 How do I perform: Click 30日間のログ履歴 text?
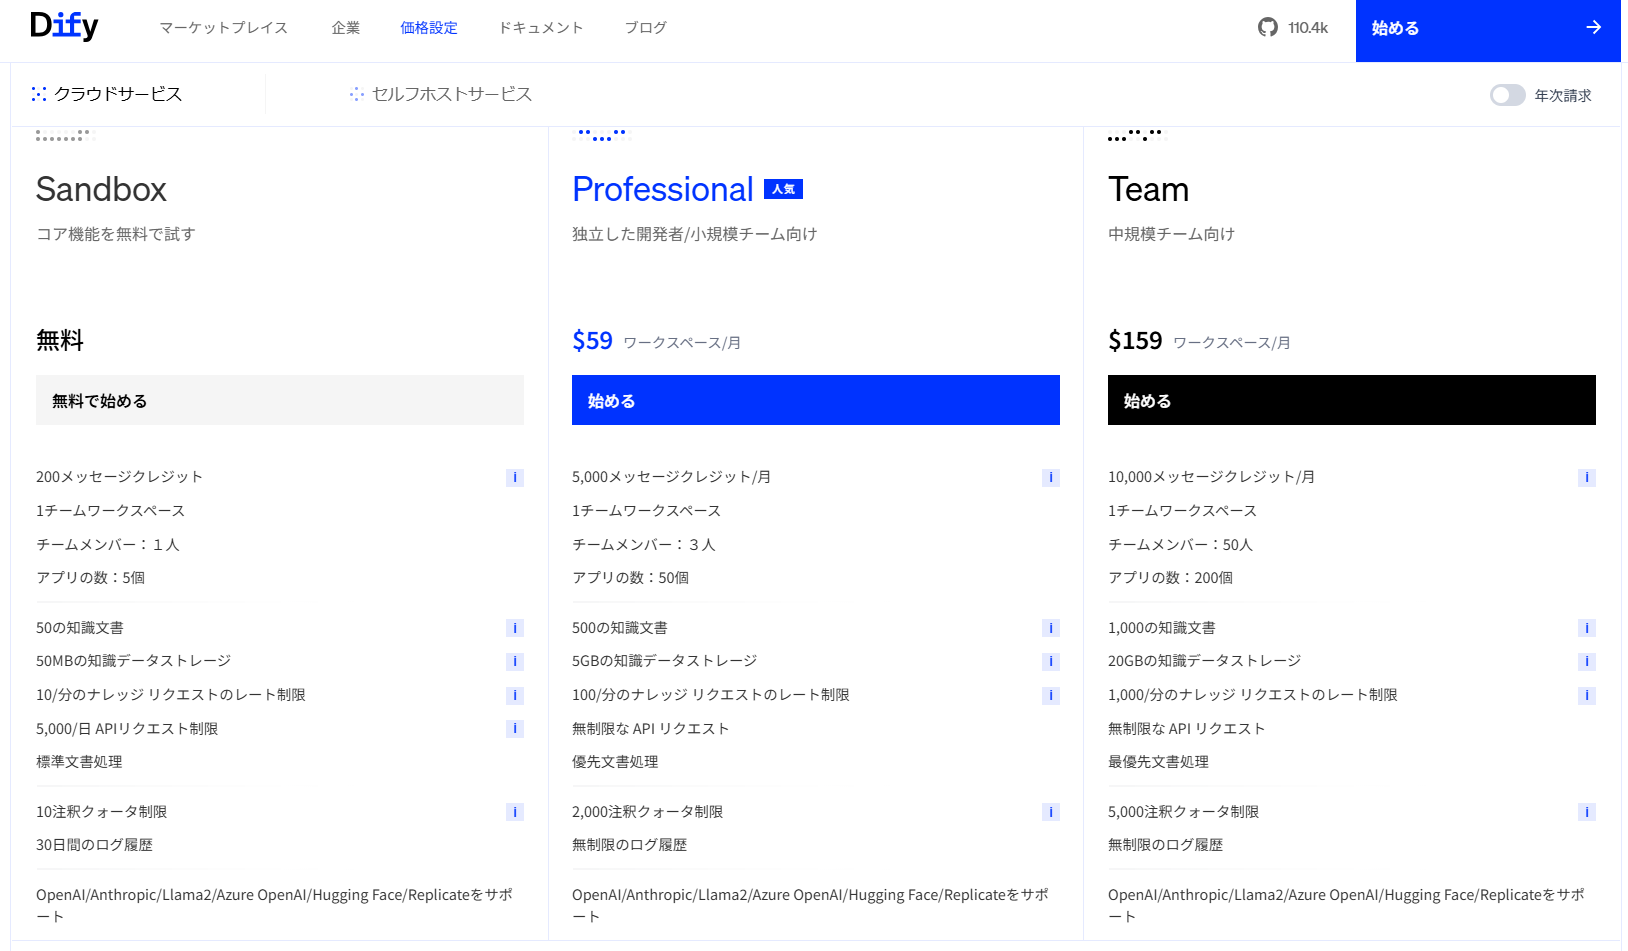tap(95, 845)
